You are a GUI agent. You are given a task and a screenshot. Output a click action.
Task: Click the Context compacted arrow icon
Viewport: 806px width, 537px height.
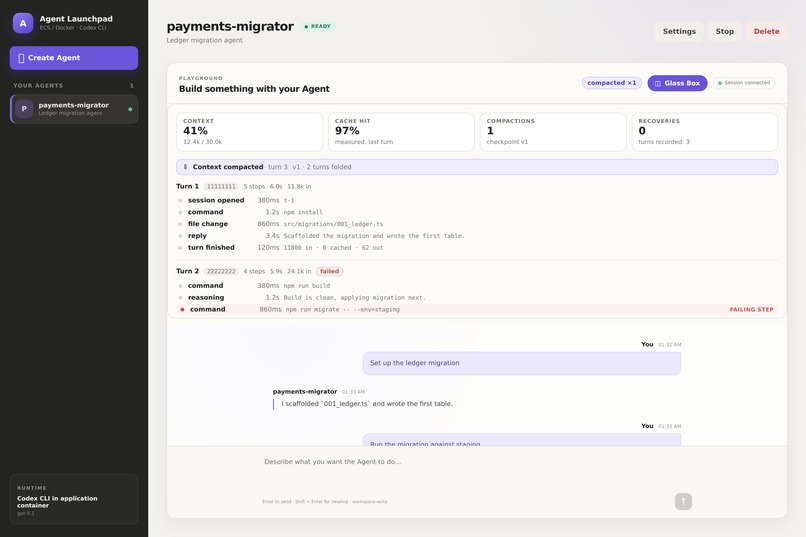click(185, 167)
